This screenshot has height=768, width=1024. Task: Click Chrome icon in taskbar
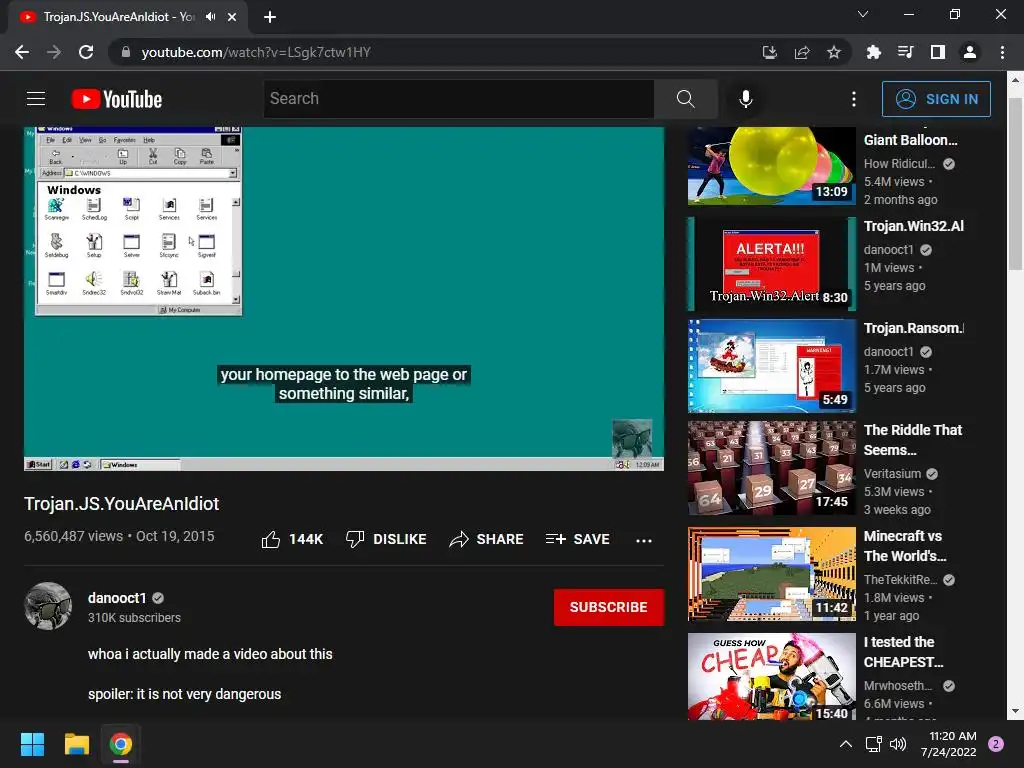click(x=121, y=744)
